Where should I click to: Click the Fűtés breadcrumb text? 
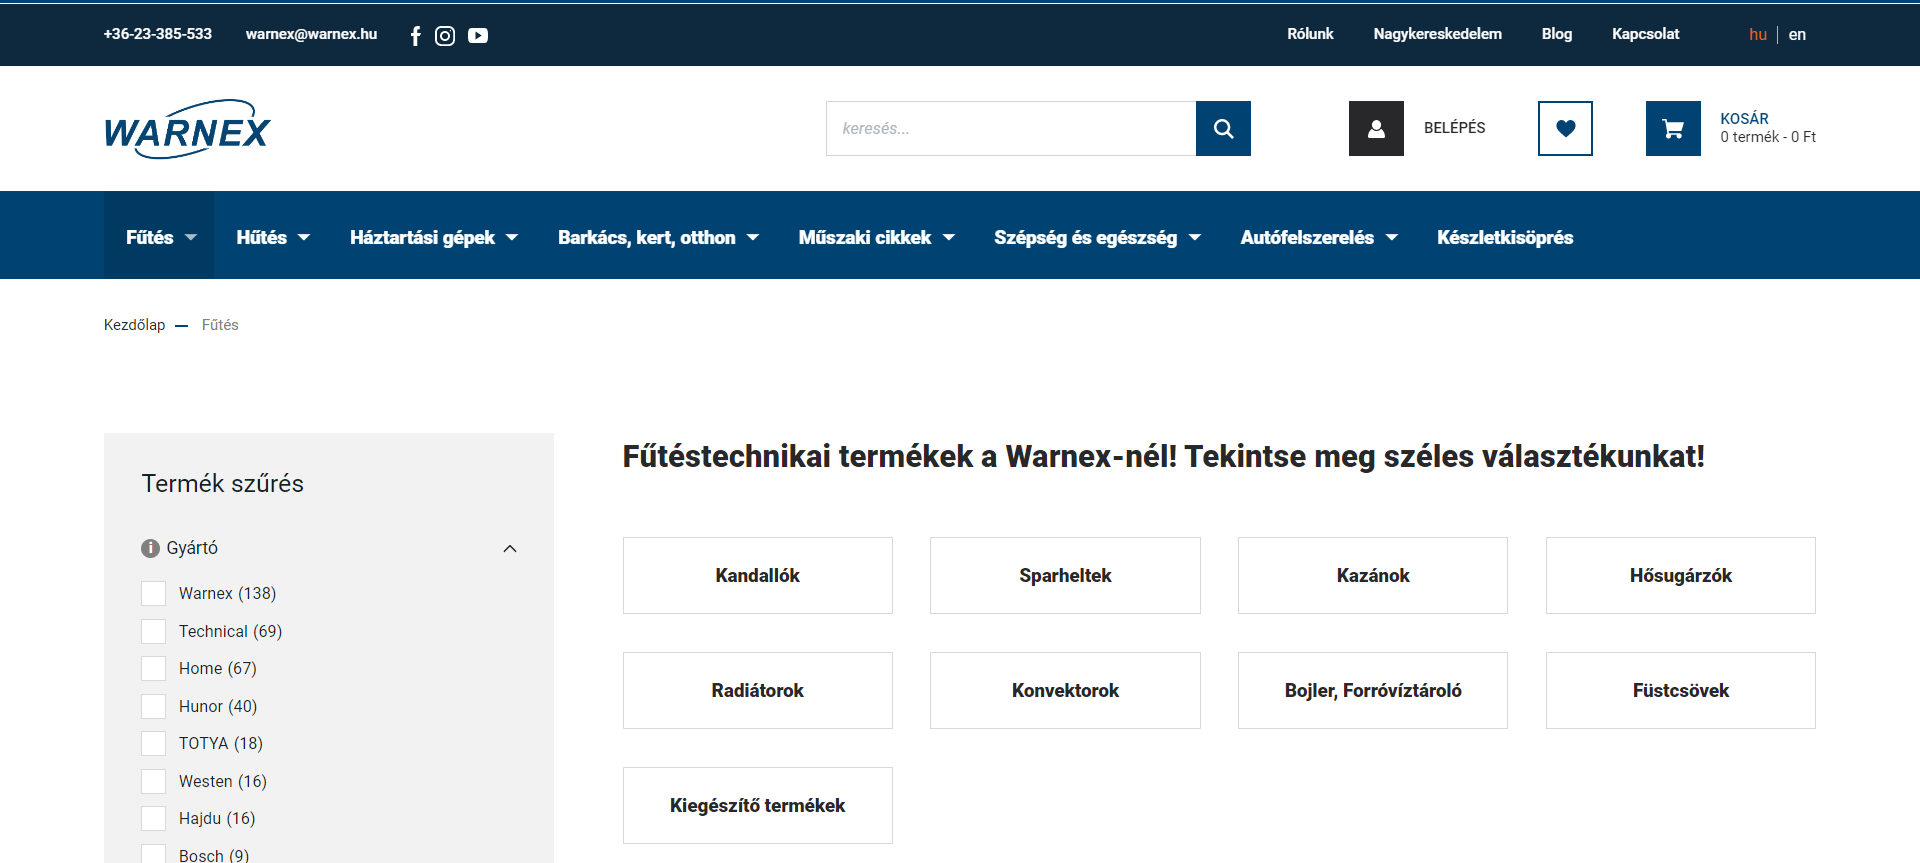(x=220, y=325)
